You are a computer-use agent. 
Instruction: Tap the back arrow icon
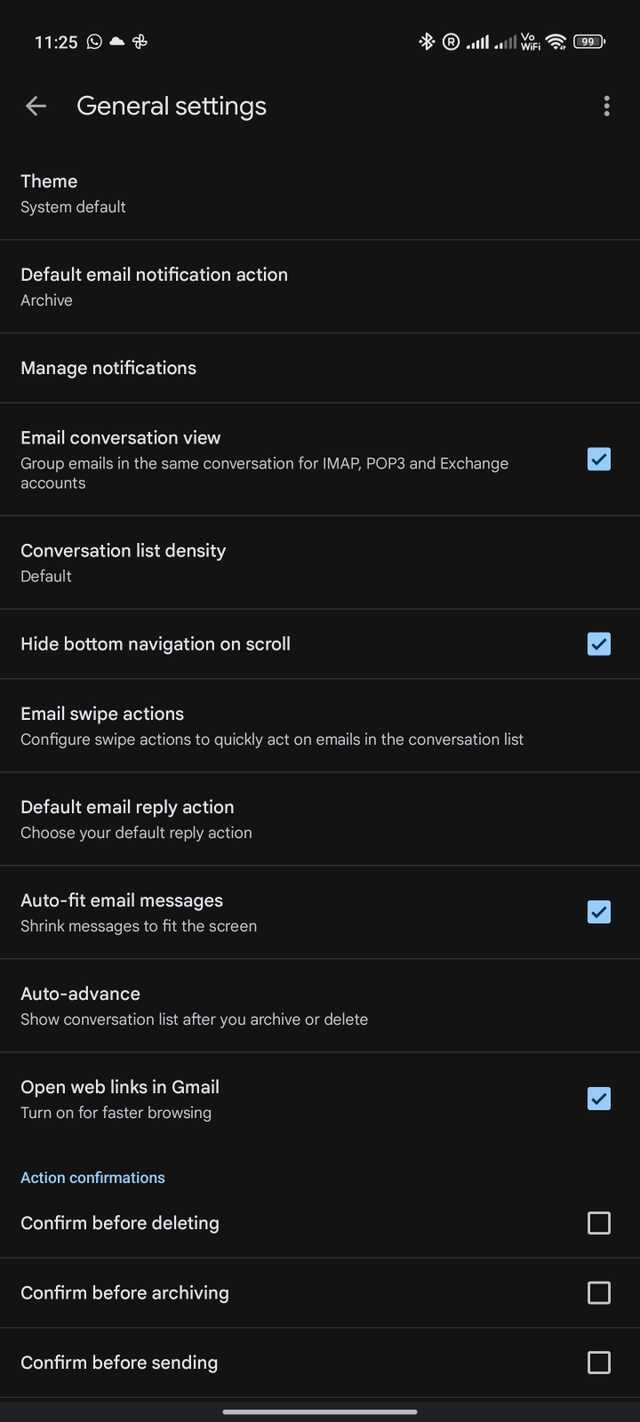36,106
